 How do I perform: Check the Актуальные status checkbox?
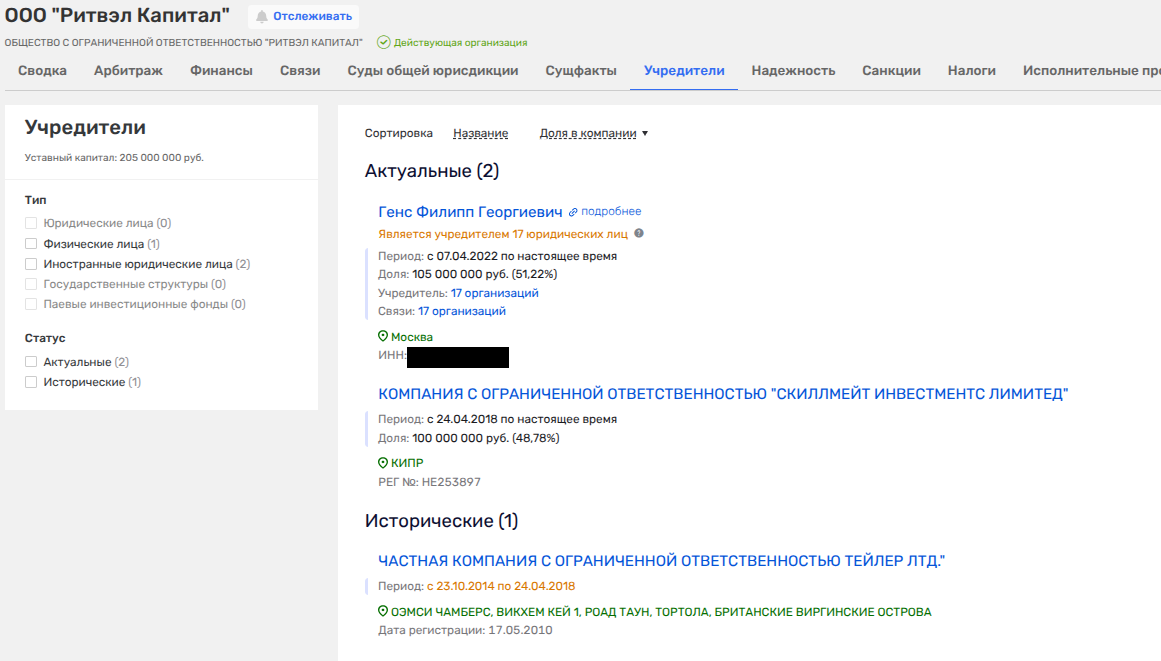click(31, 362)
